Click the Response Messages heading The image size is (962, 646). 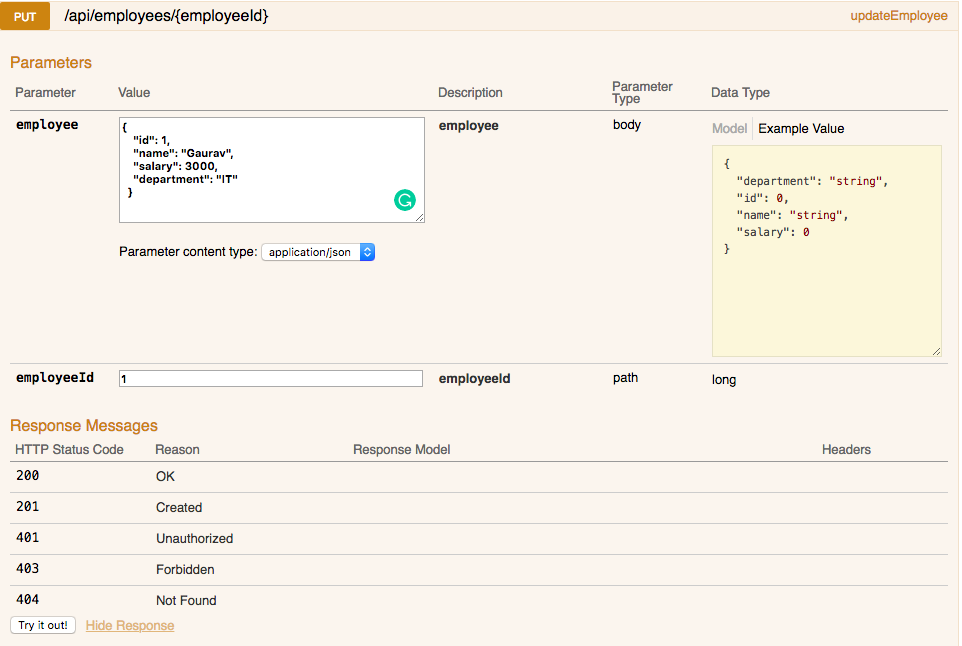click(84, 425)
